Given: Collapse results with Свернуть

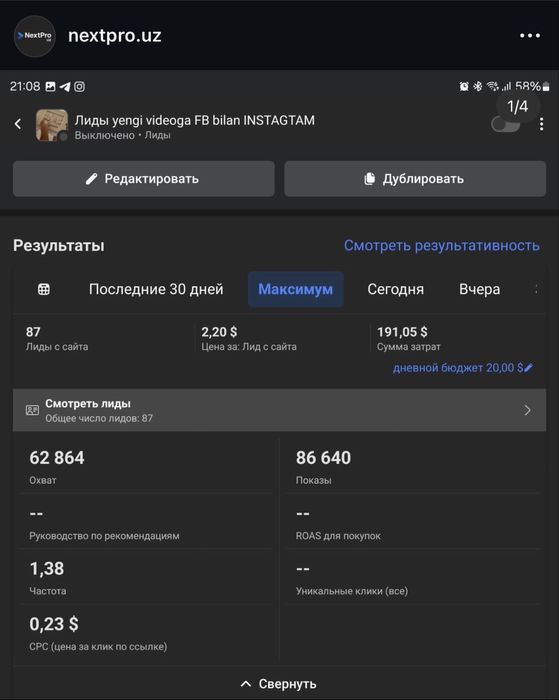Looking at the screenshot, I should pyautogui.click(x=279, y=684).
